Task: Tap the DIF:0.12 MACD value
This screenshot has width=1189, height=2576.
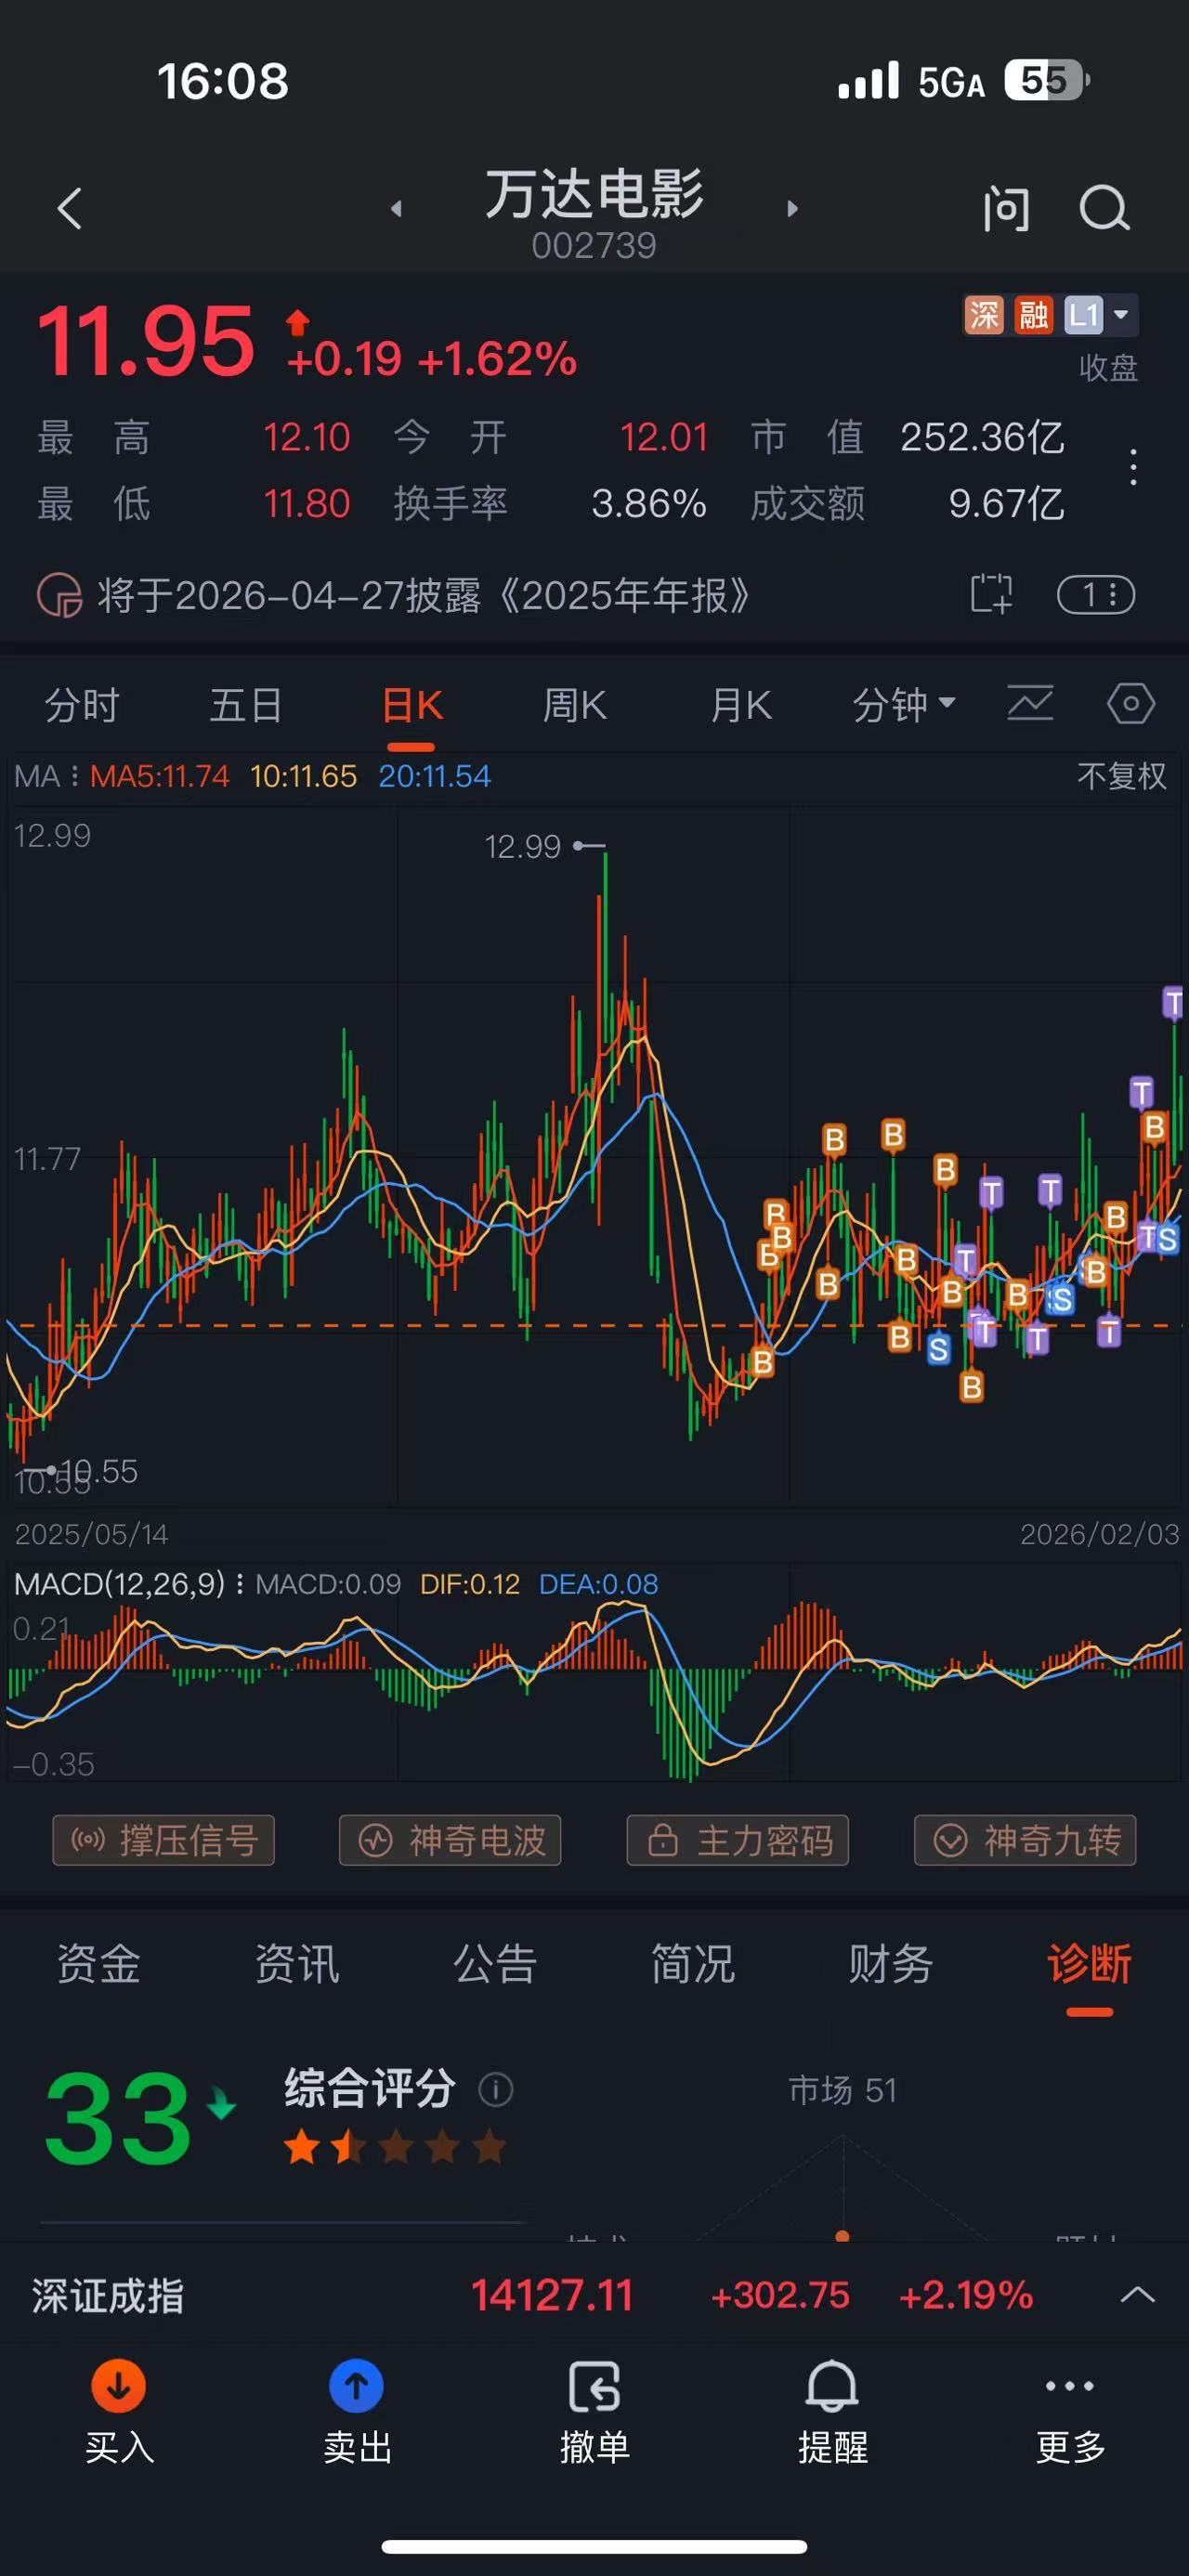Action: coord(469,1584)
